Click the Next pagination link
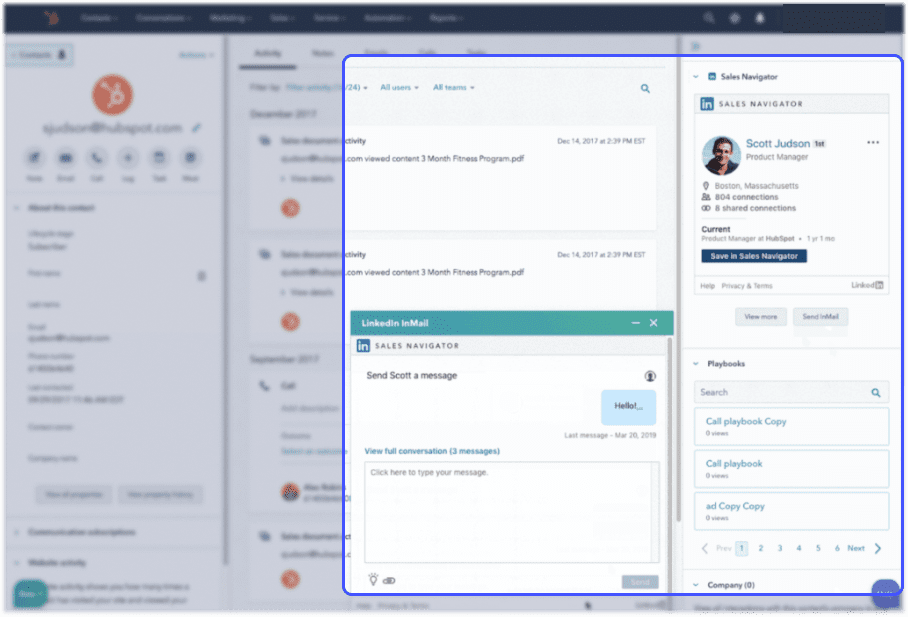This screenshot has width=908, height=617. point(855,548)
